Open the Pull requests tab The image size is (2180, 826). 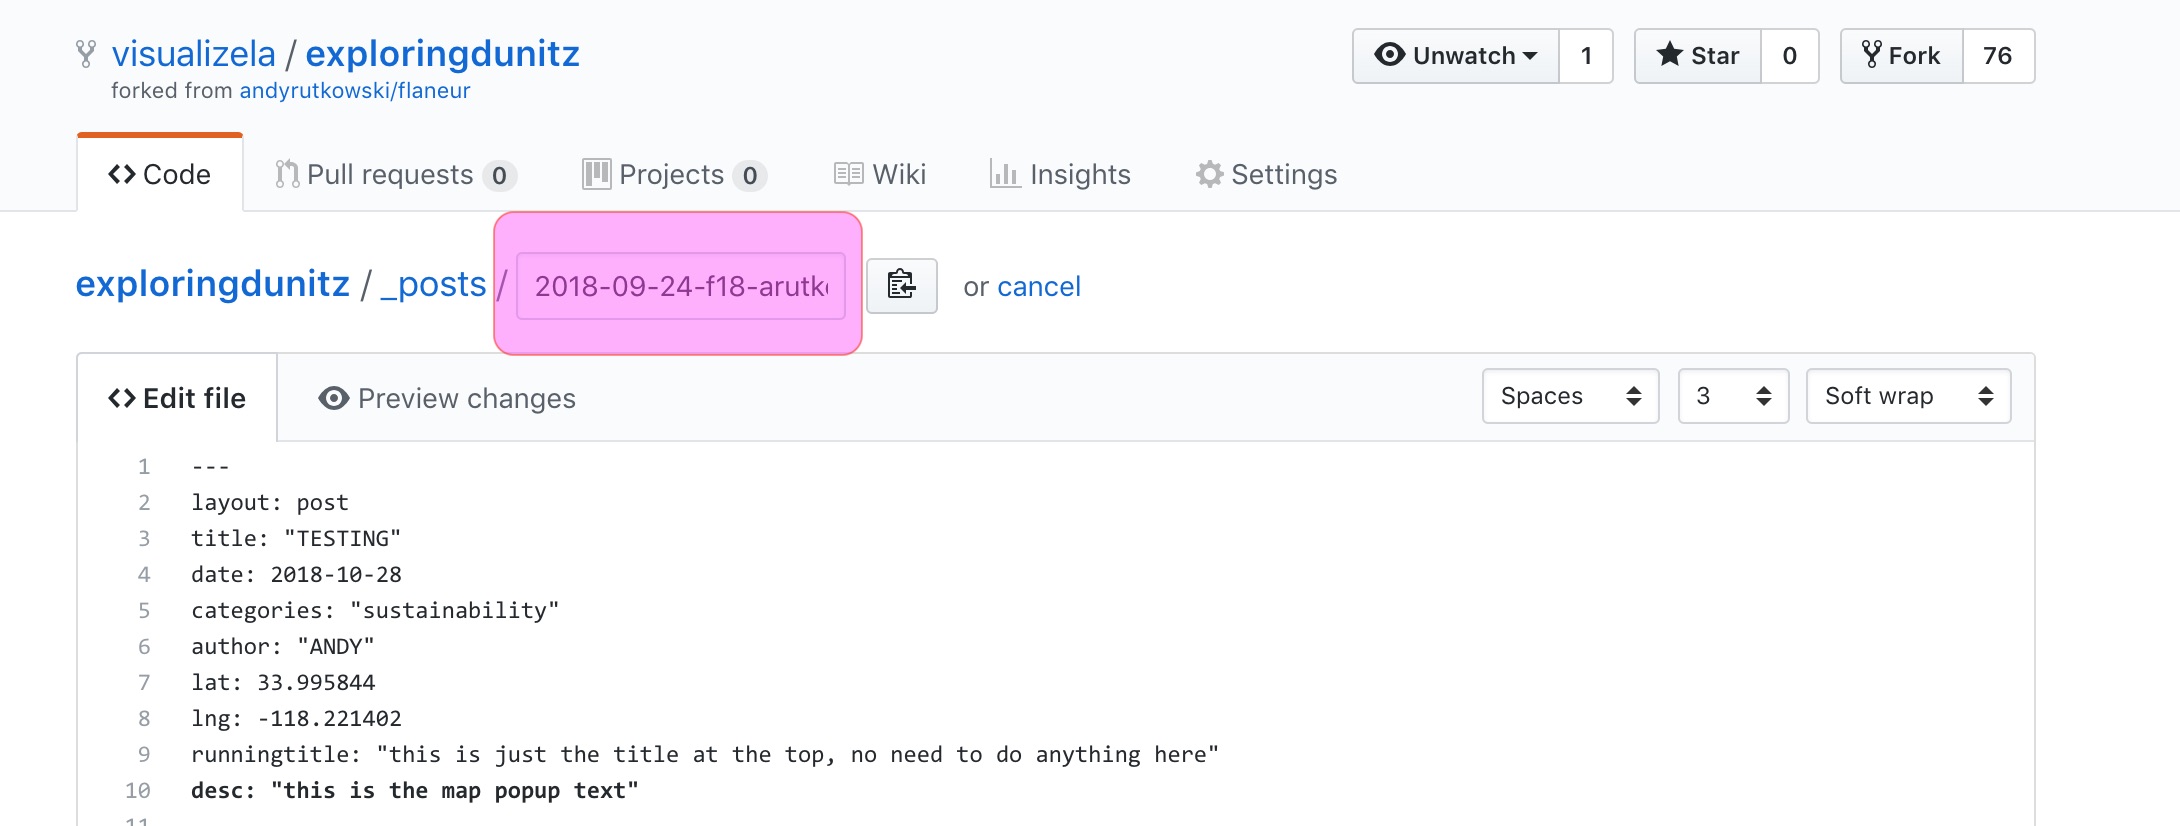[395, 175]
